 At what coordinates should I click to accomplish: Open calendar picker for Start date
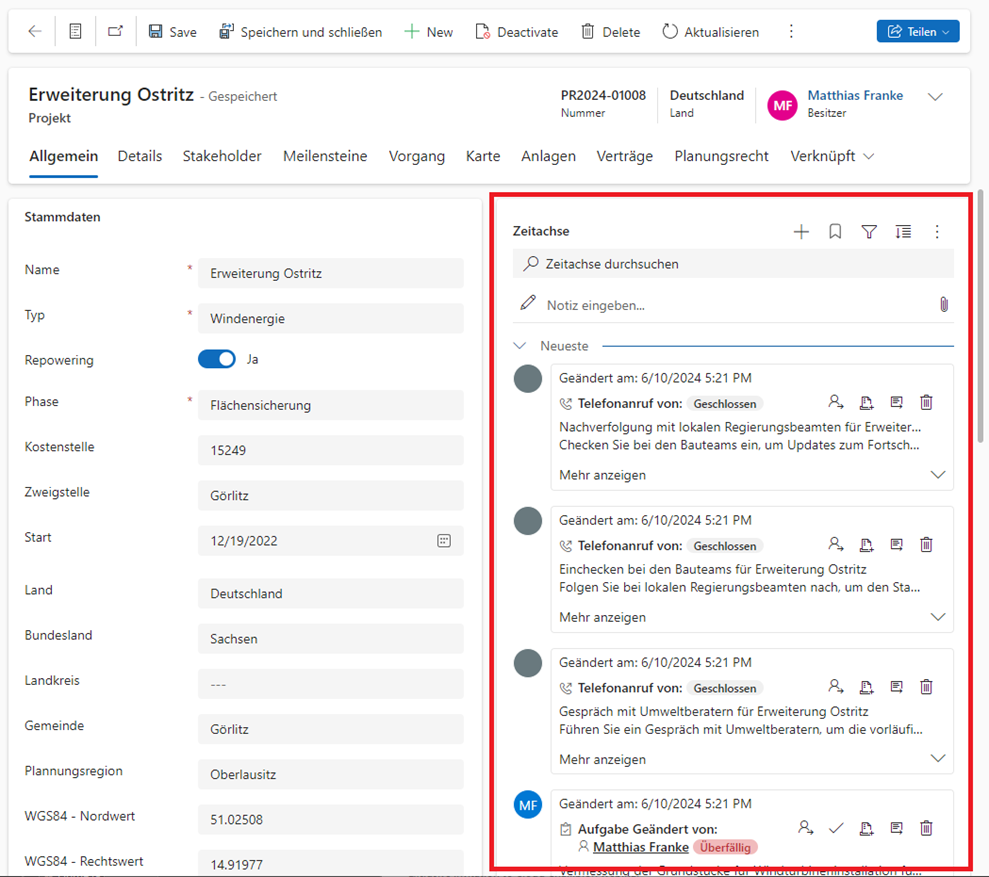pos(444,541)
